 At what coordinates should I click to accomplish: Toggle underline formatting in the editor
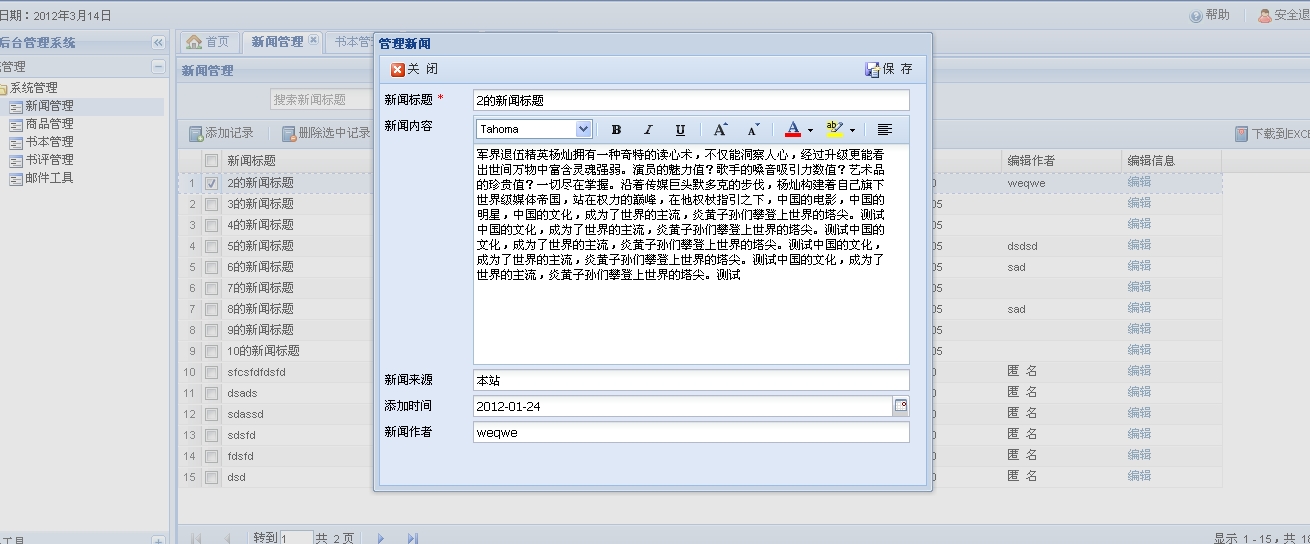tap(680, 129)
